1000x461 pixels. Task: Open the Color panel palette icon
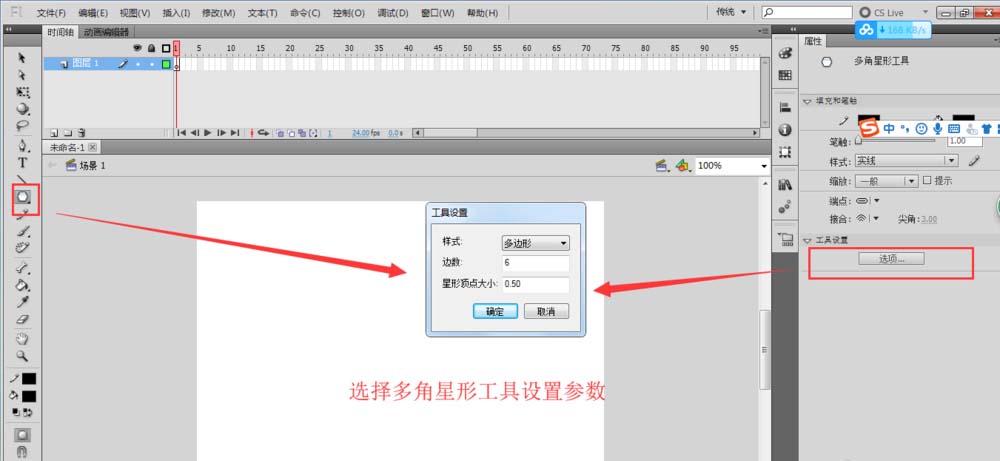point(785,55)
